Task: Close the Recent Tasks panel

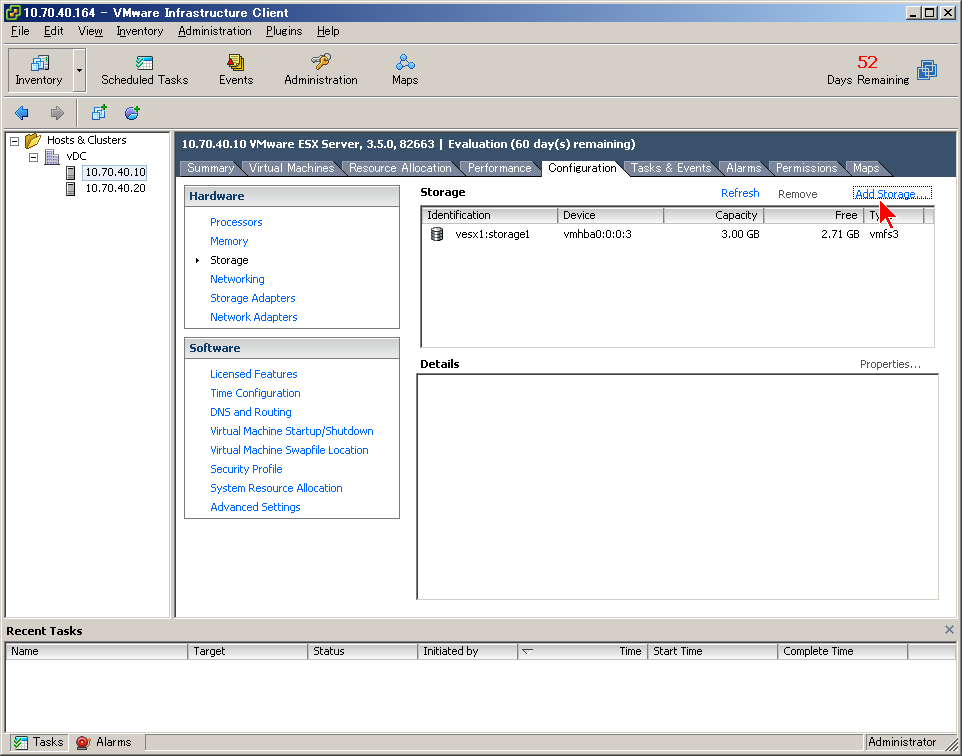Action: coord(949,630)
